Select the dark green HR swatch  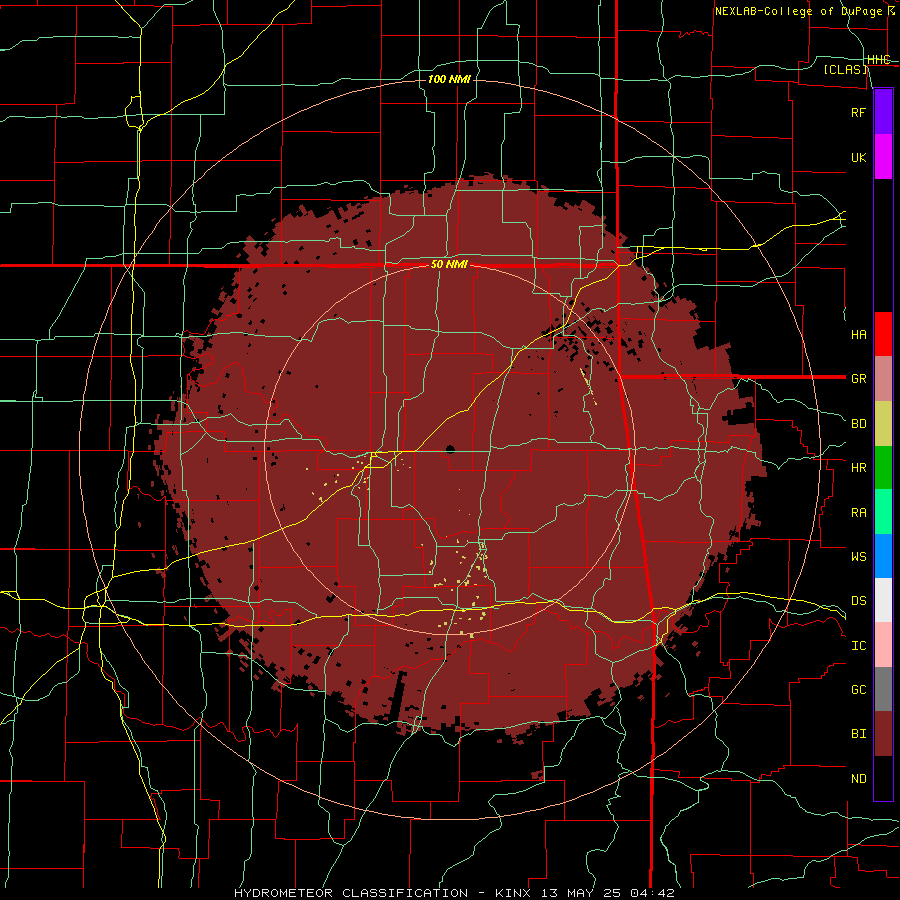click(883, 468)
